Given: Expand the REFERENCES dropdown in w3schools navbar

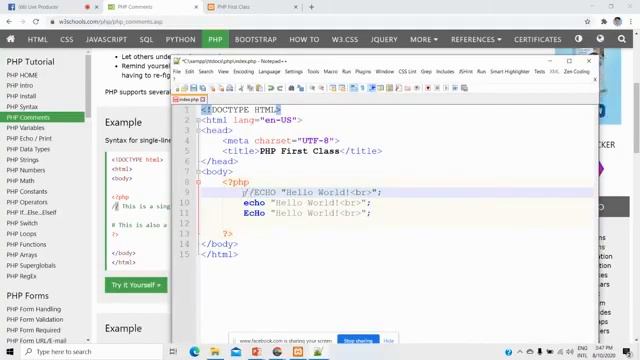Looking at the screenshot, I should point(476,39).
